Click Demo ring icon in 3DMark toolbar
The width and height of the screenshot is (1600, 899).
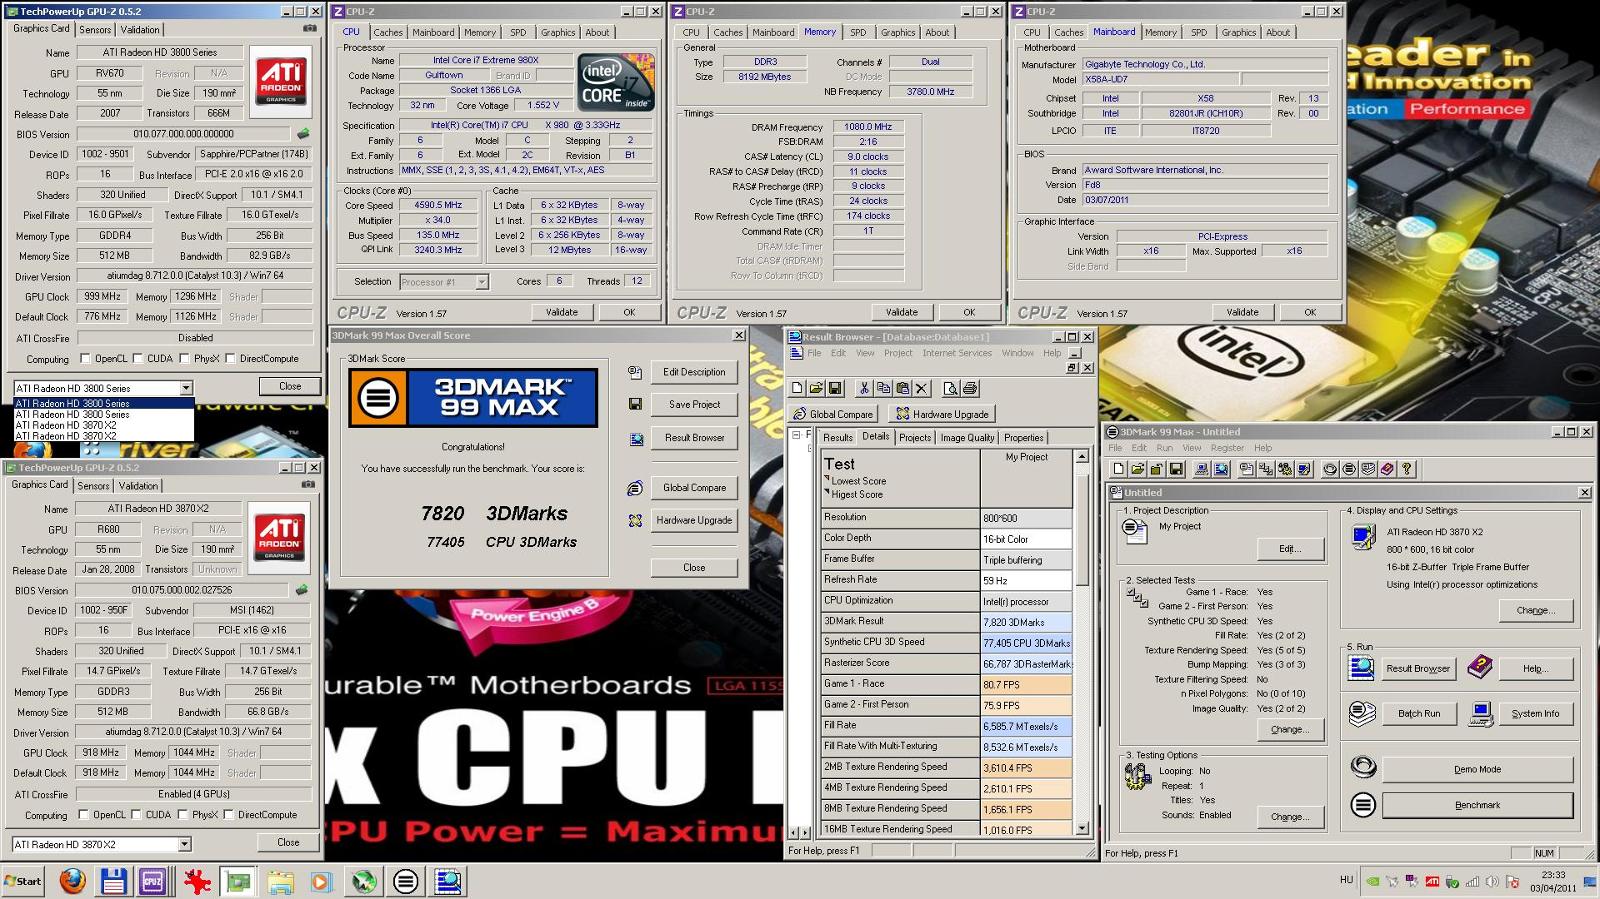pos(1330,469)
